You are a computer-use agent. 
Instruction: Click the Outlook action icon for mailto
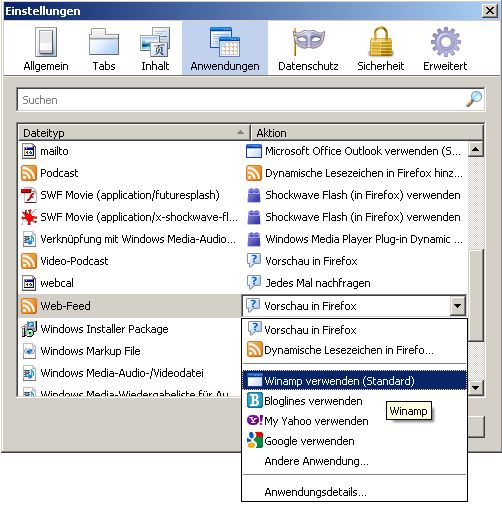(x=254, y=151)
